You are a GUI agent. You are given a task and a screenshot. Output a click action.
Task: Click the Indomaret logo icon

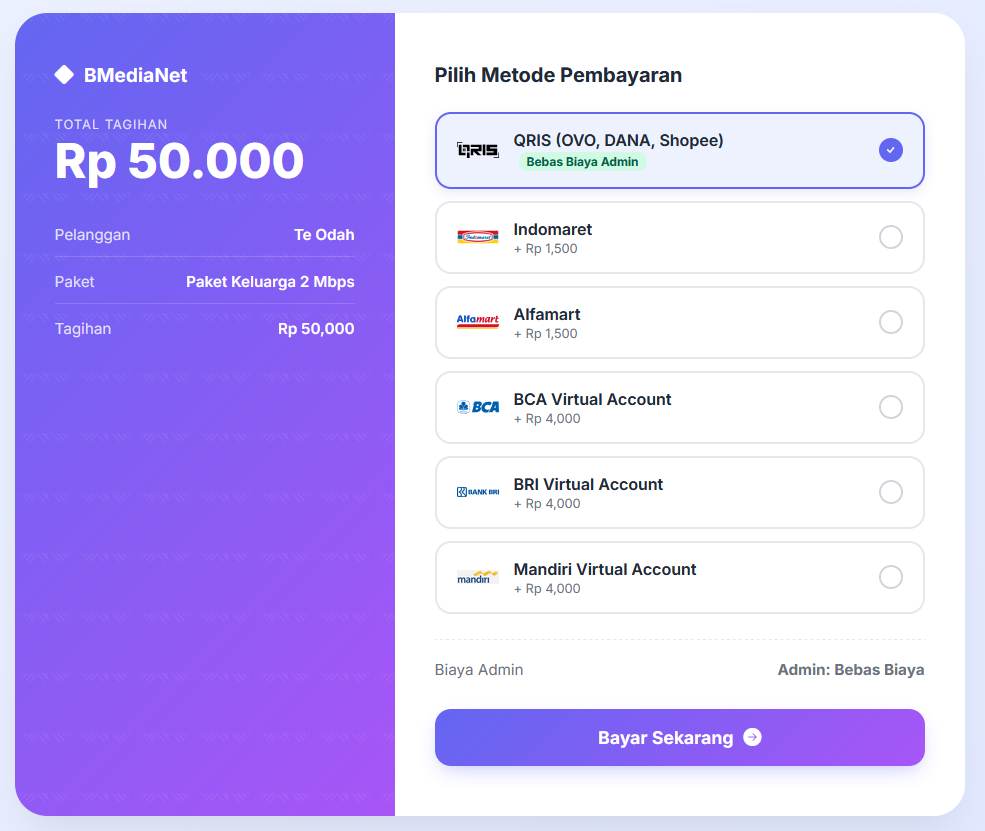(x=477, y=237)
